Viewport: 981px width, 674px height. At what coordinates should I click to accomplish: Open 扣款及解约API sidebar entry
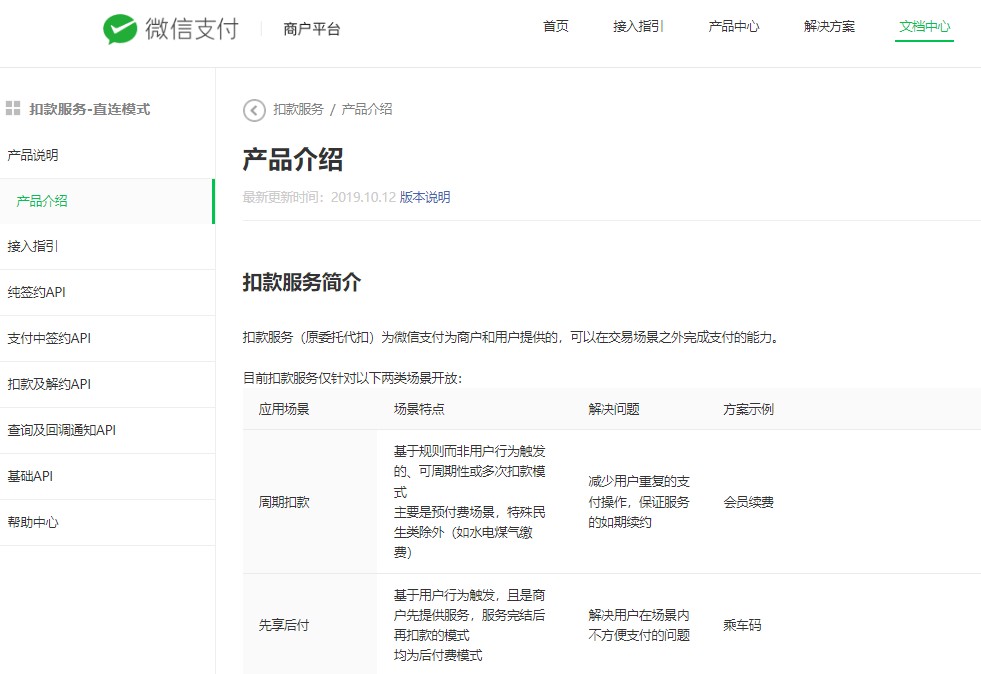click(49, 385)
